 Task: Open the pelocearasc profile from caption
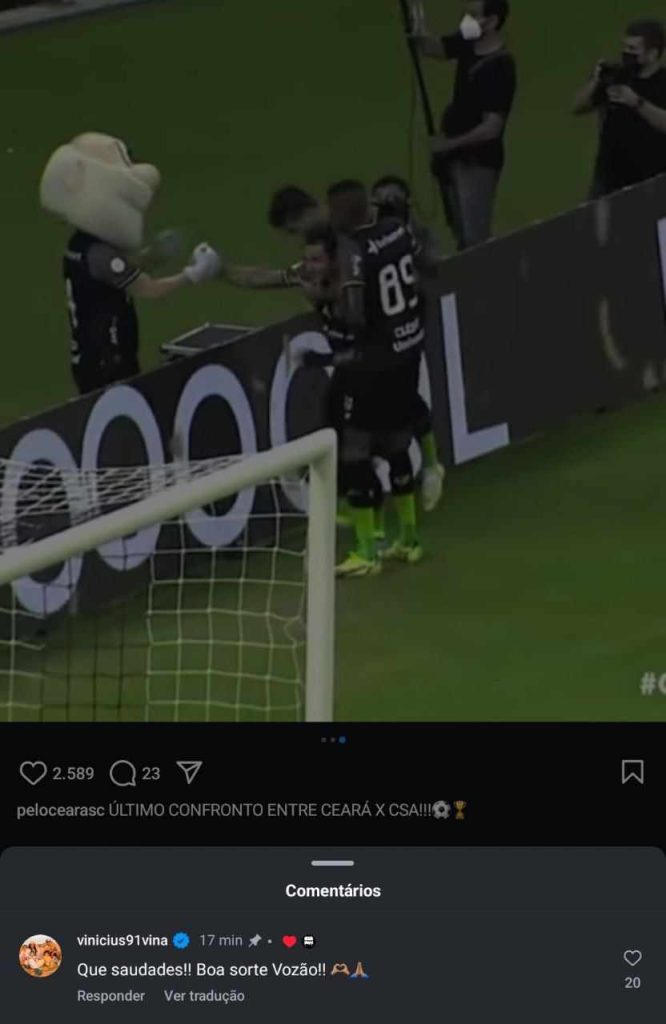pyautogui.click(x=60, y=810)
